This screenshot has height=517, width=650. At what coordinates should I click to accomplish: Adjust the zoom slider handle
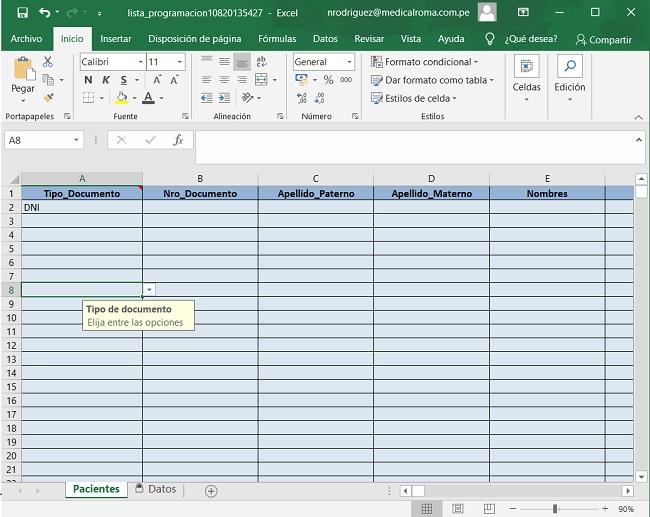(x=555, y=509)
